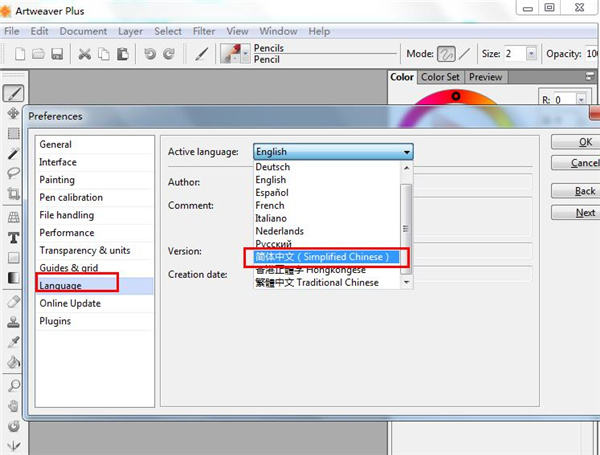Click the New document icon
This screenshot has height=455, width=600.
(x=20, y=54)
